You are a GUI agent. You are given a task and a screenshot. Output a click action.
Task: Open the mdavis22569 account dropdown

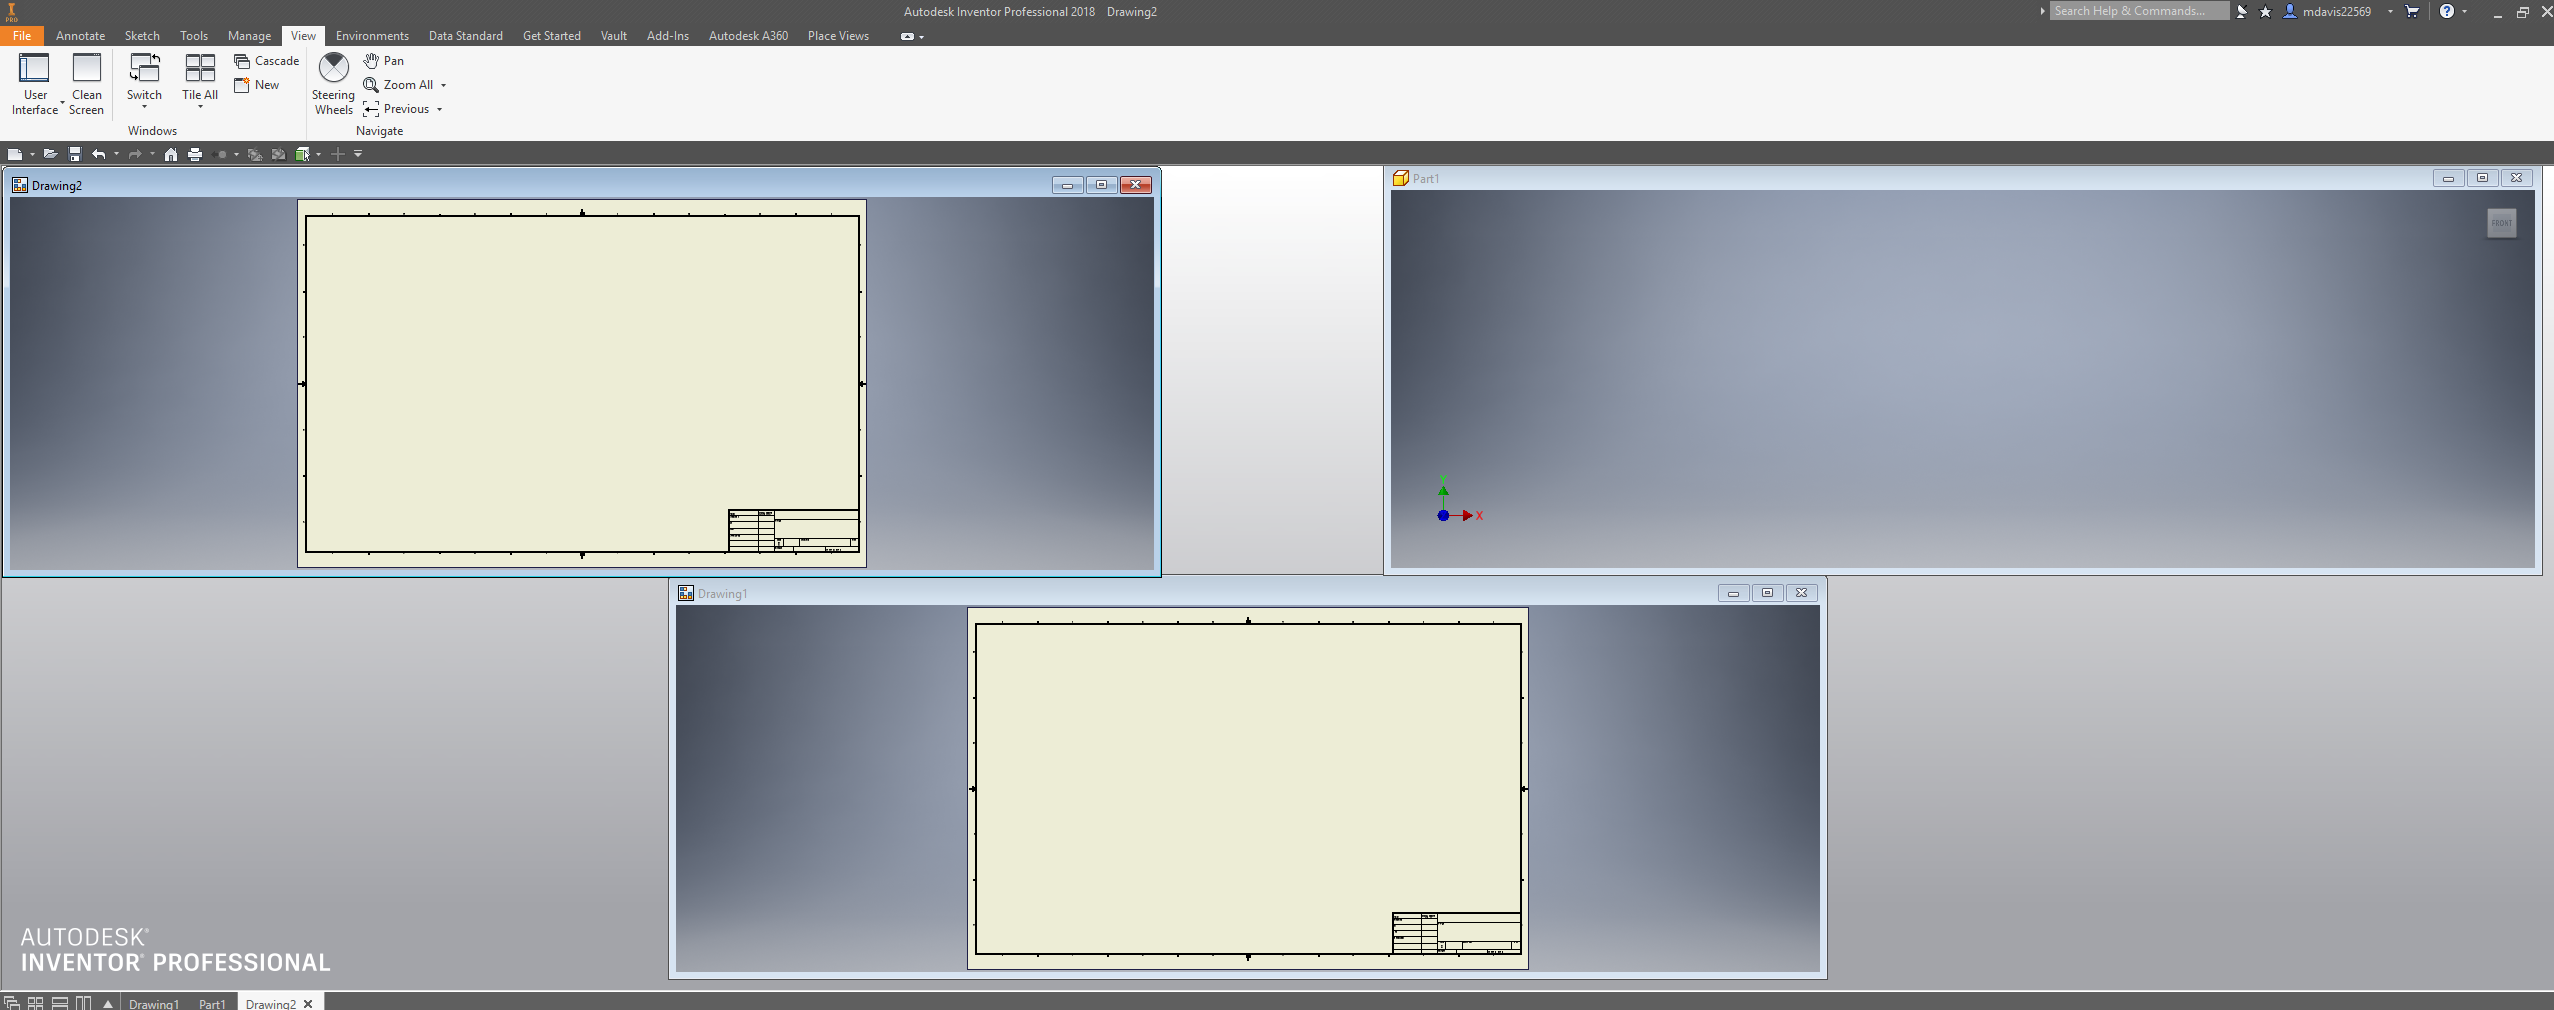click(2391, 11)
